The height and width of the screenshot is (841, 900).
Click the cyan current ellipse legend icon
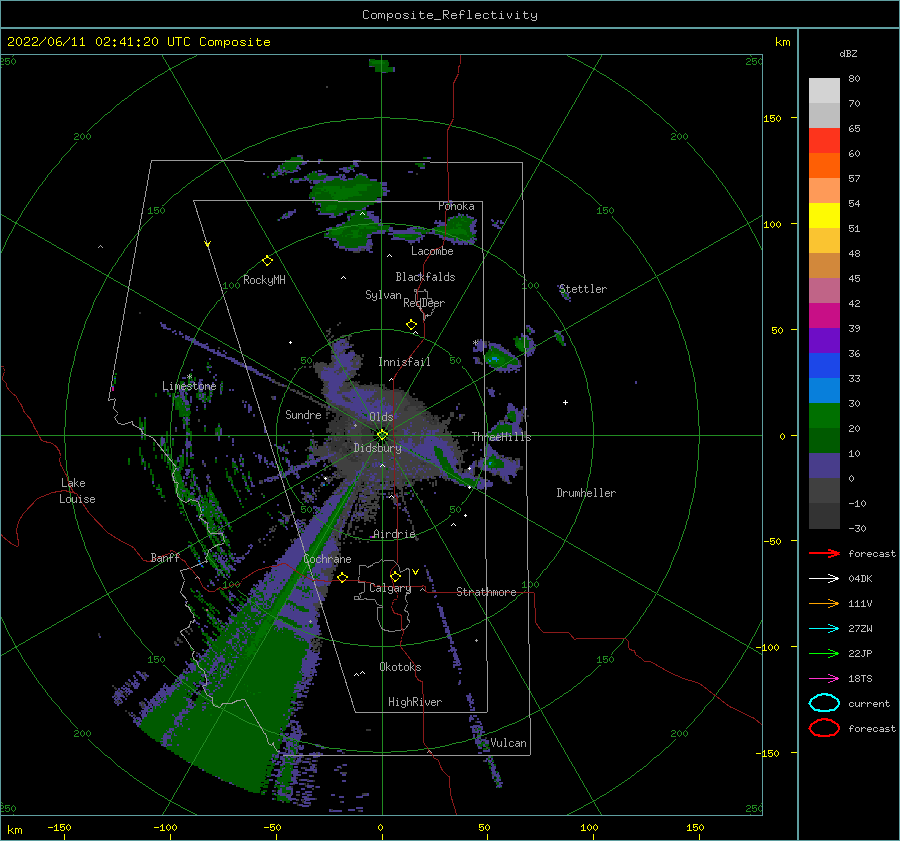click(824, 703)
